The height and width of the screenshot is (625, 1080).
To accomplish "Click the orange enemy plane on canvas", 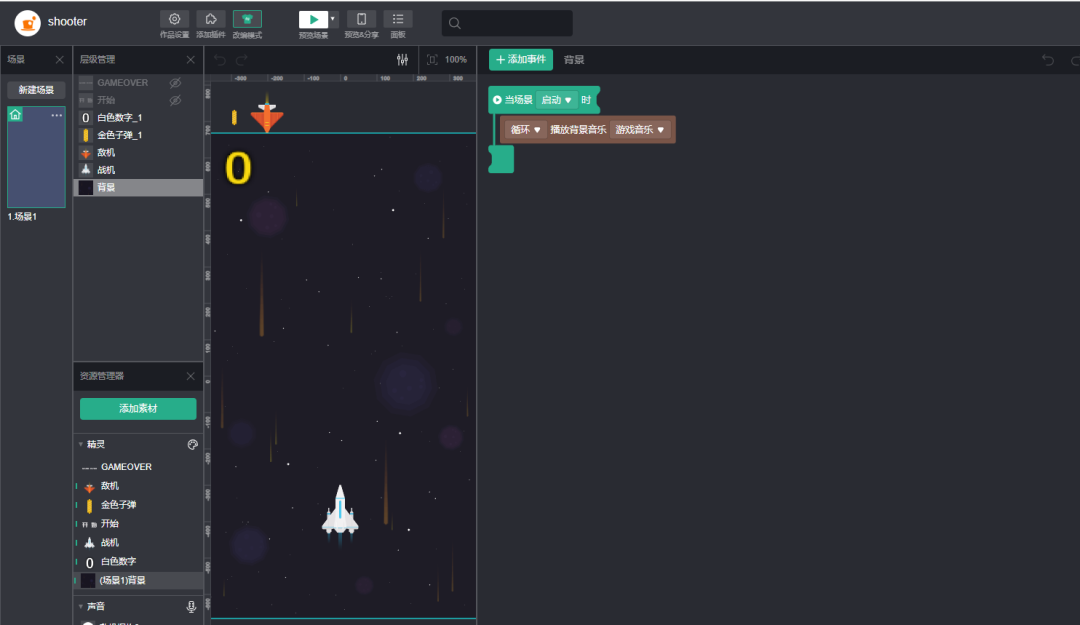I will click(x=267, y=116).
